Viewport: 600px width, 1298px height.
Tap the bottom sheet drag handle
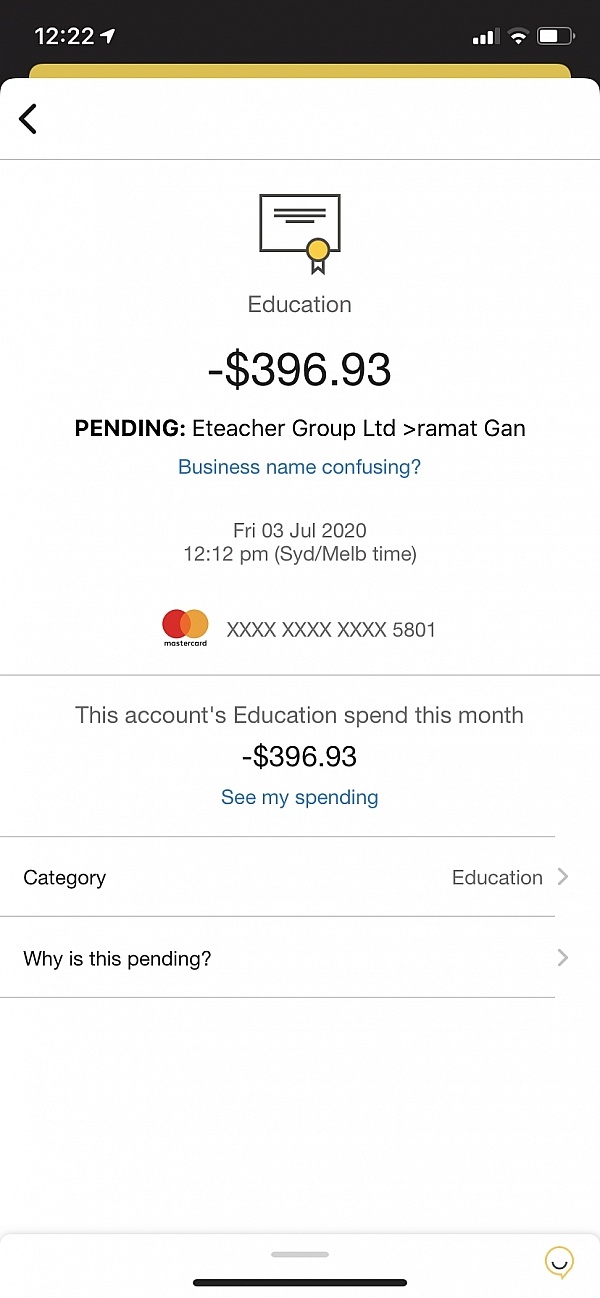[x=300, y=1254]
